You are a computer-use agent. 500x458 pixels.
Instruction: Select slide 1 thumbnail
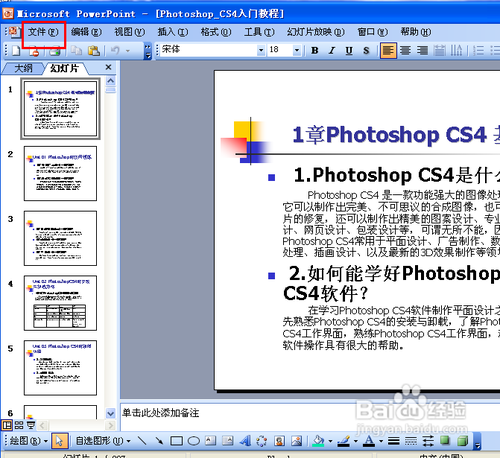pyautogui.click(x=60, y=109)
